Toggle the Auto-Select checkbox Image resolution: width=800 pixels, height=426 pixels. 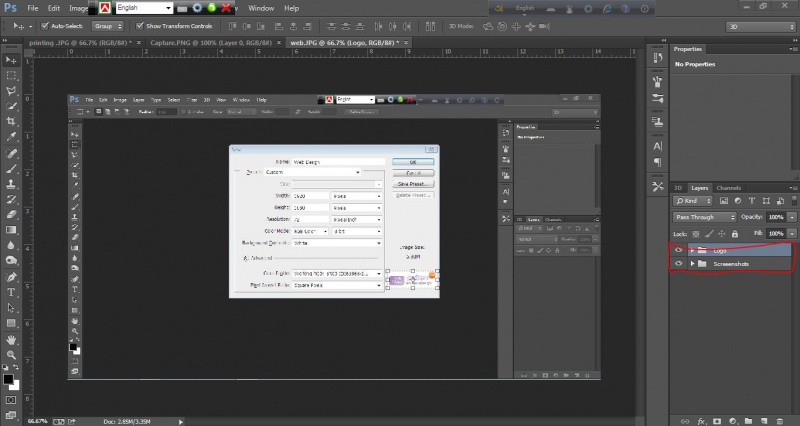pos(44,25)
